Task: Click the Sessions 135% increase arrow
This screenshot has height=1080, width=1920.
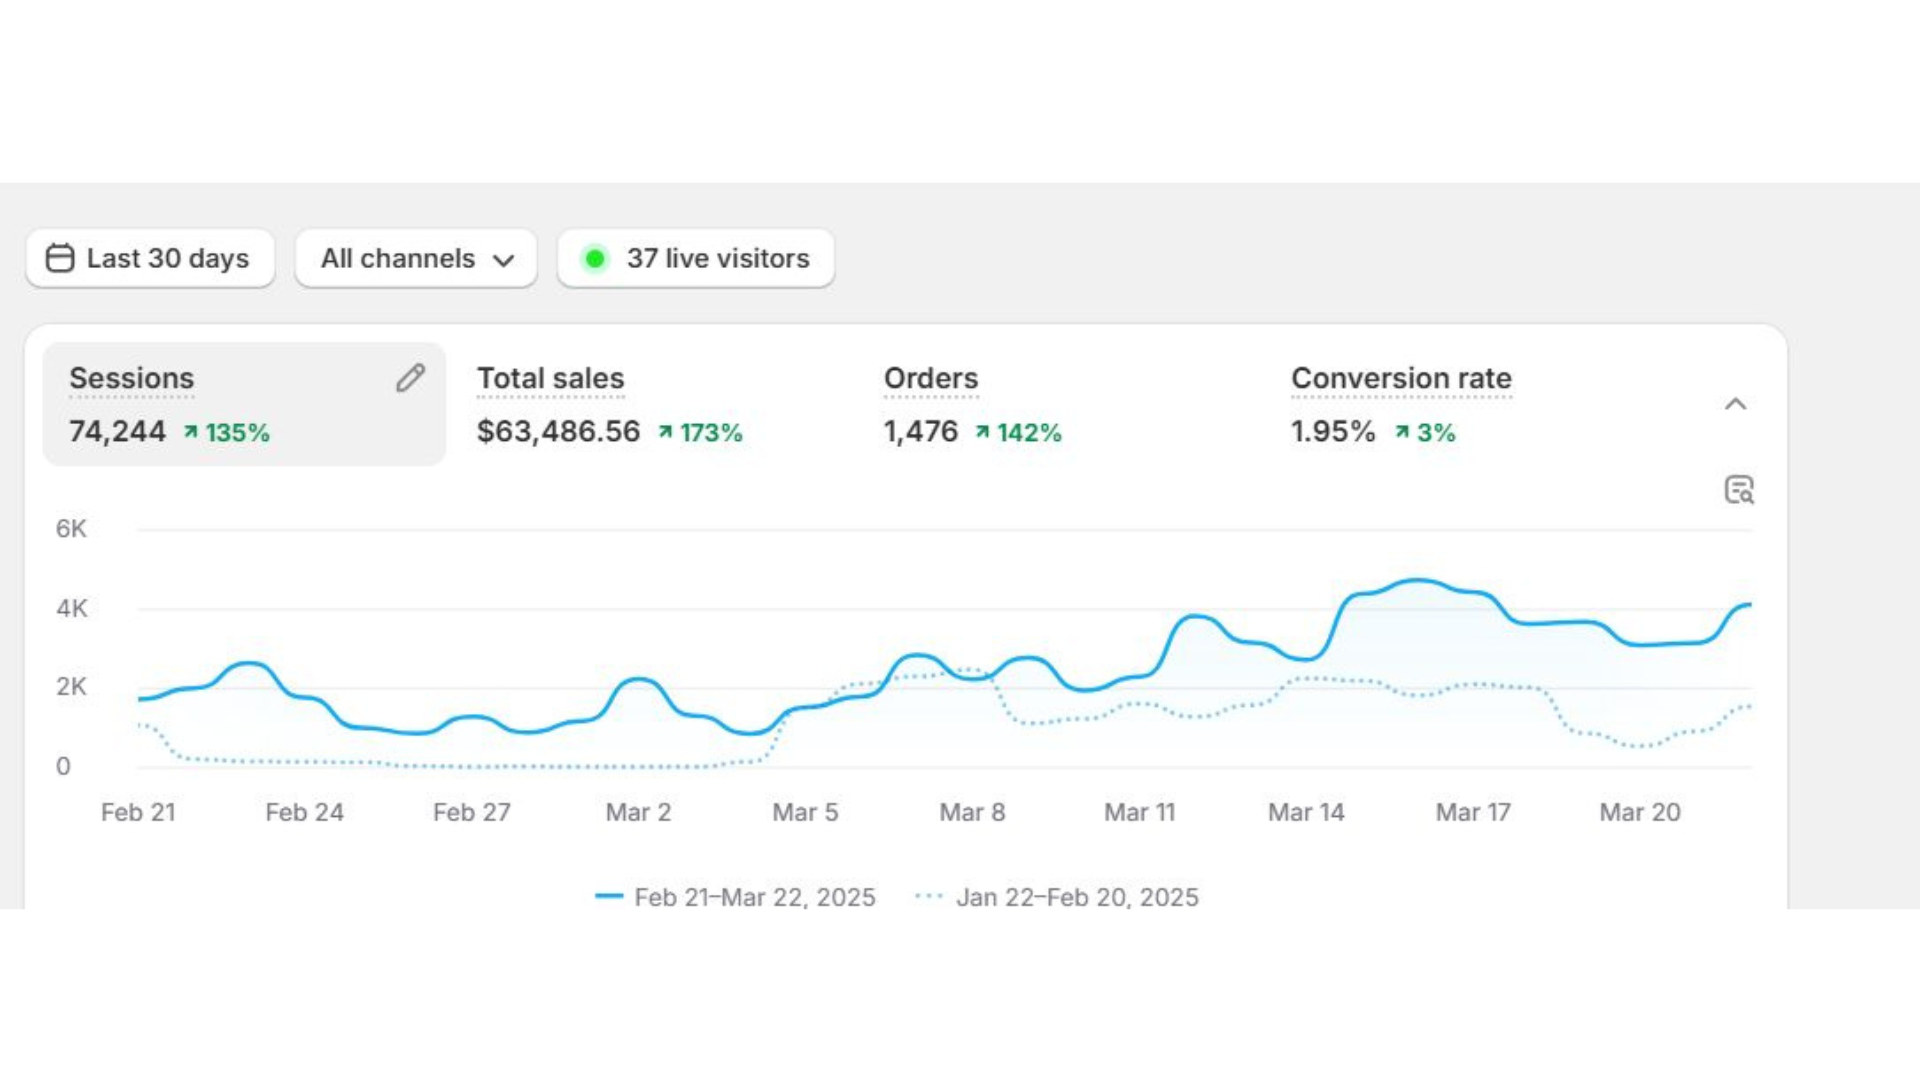Action: [x=190, y=432]
